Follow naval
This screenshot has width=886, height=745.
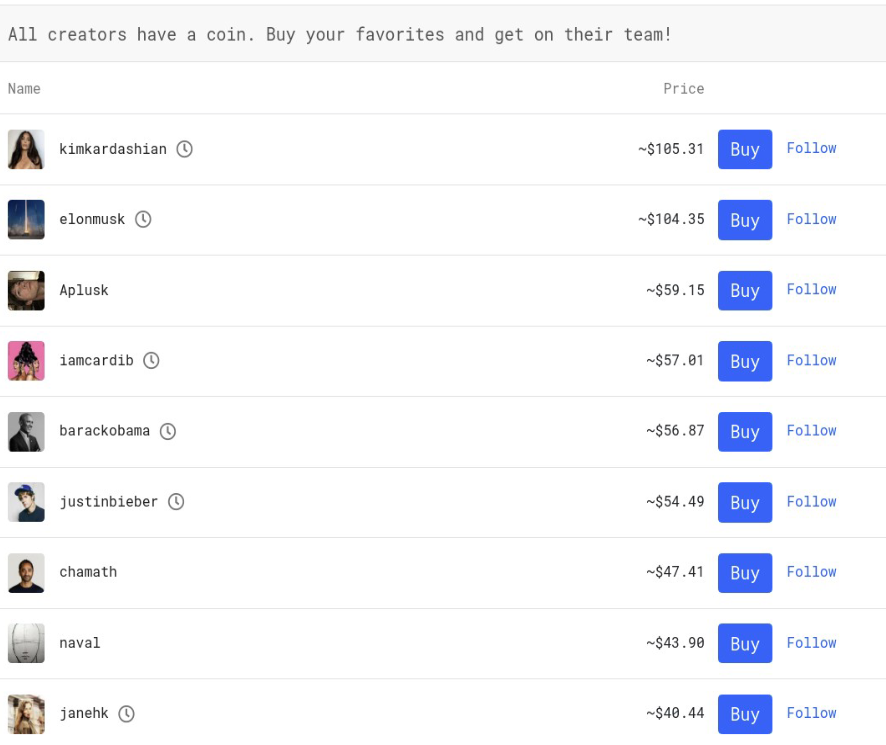(811, 643)
